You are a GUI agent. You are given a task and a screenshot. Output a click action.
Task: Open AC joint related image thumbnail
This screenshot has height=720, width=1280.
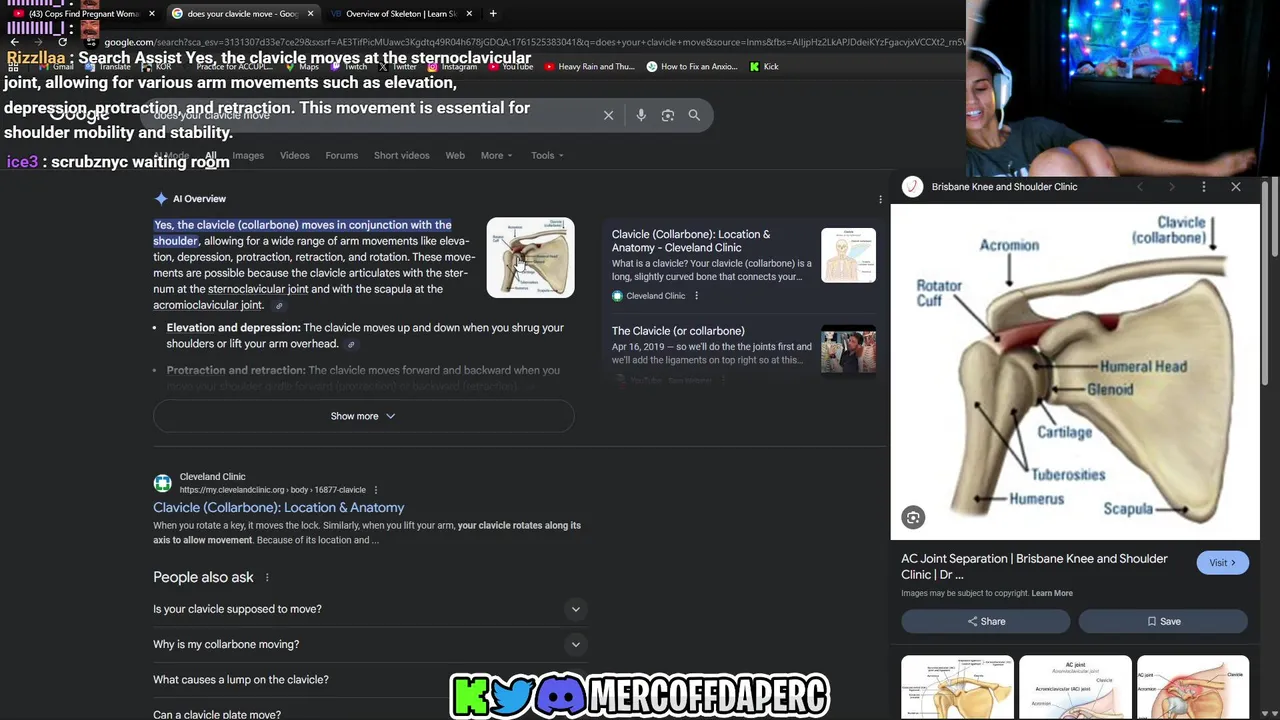click(1075, 688)
